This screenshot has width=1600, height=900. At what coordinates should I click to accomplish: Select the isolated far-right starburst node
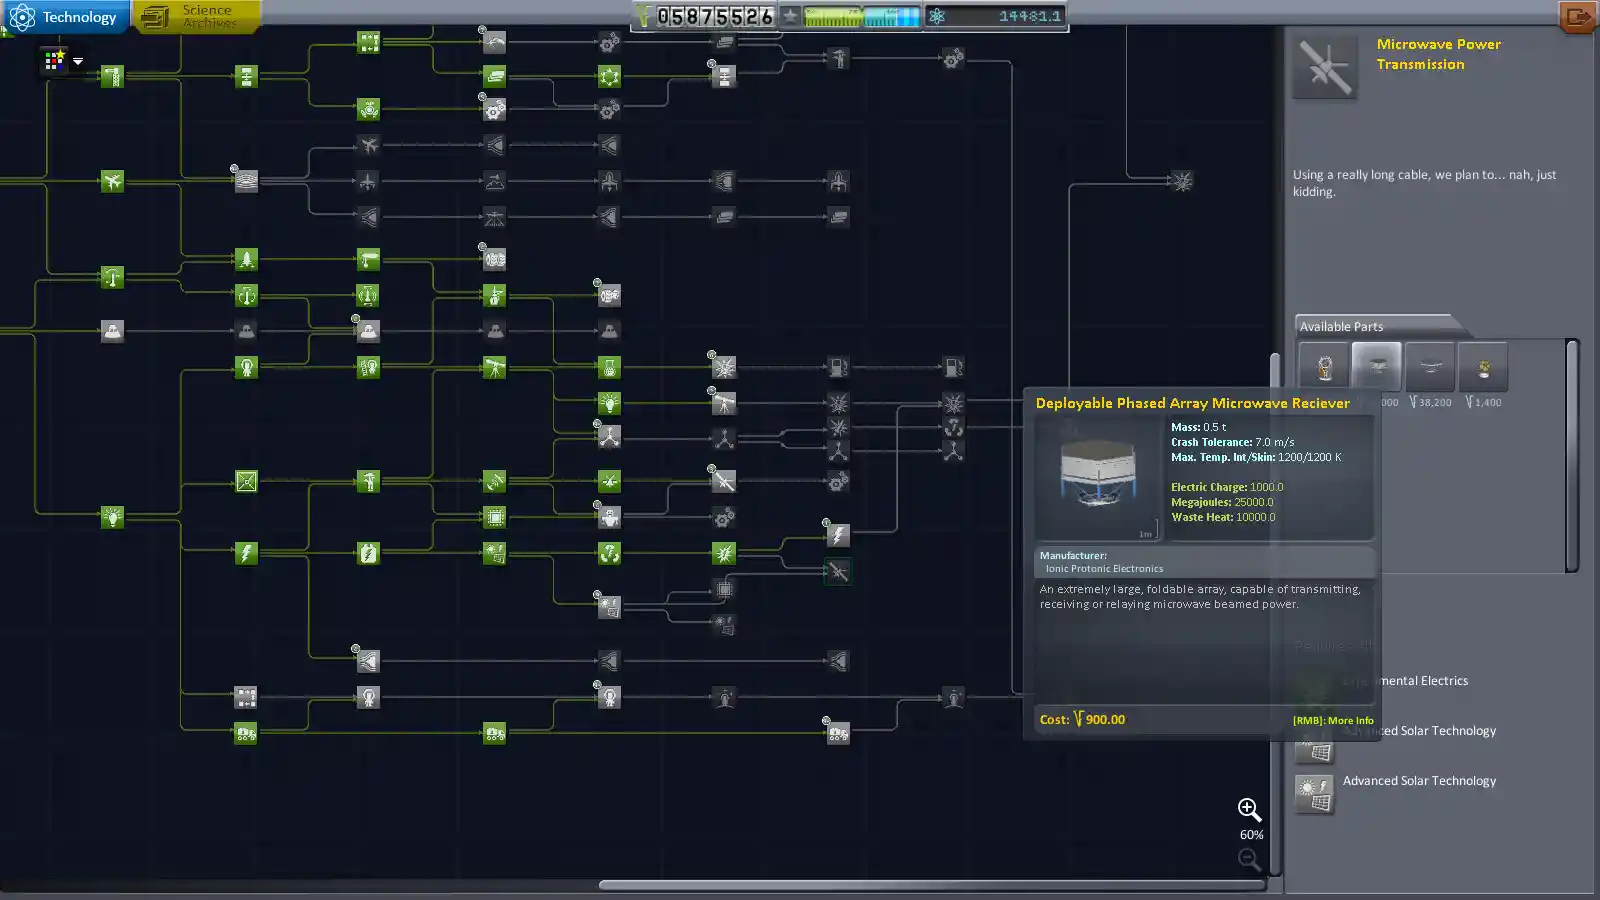(x=1182, y=181)
